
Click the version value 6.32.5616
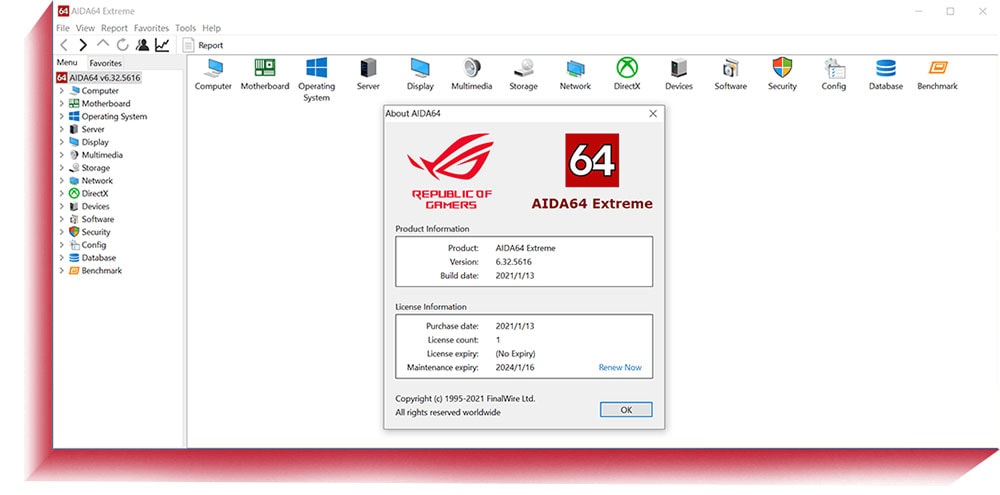click(513, 262)
